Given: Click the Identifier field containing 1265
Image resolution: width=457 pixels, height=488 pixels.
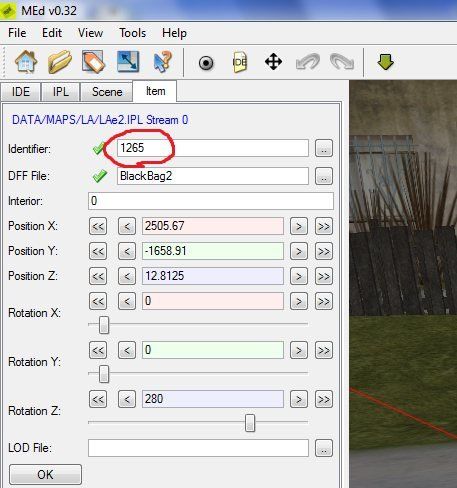Looking at the screenshot, I should (x=213, y=148).
